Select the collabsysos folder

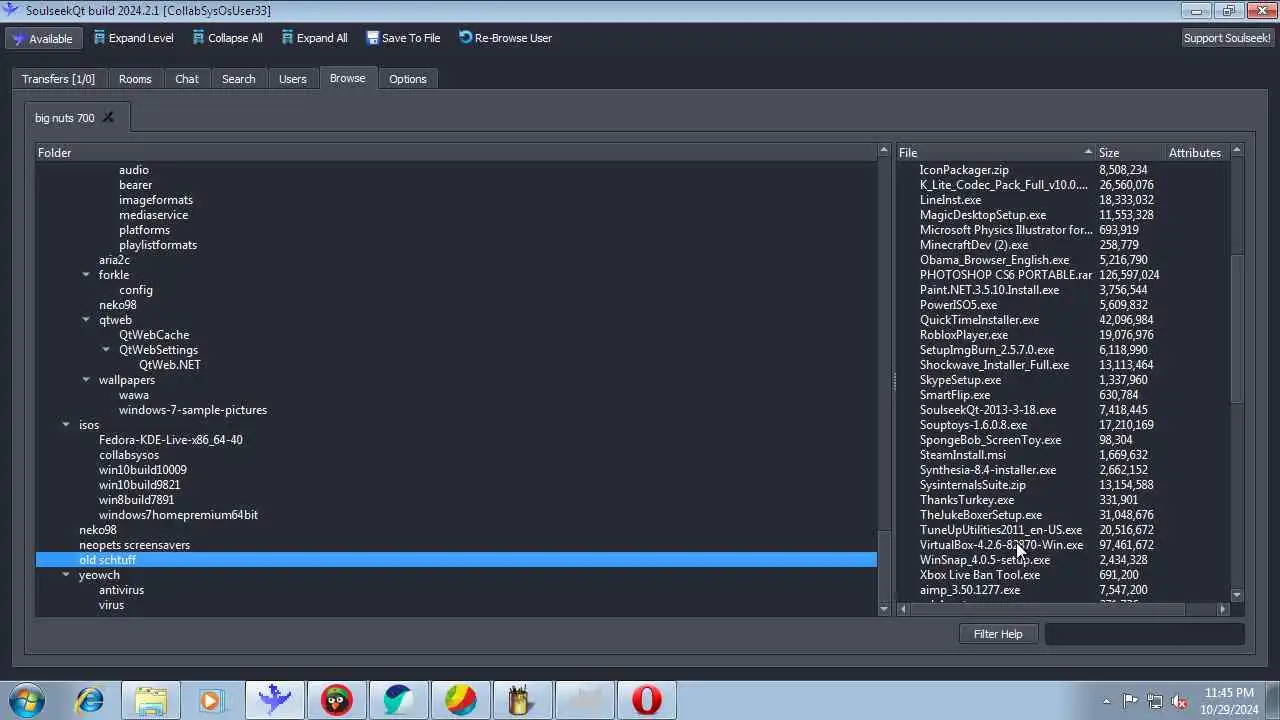[129, 455]
